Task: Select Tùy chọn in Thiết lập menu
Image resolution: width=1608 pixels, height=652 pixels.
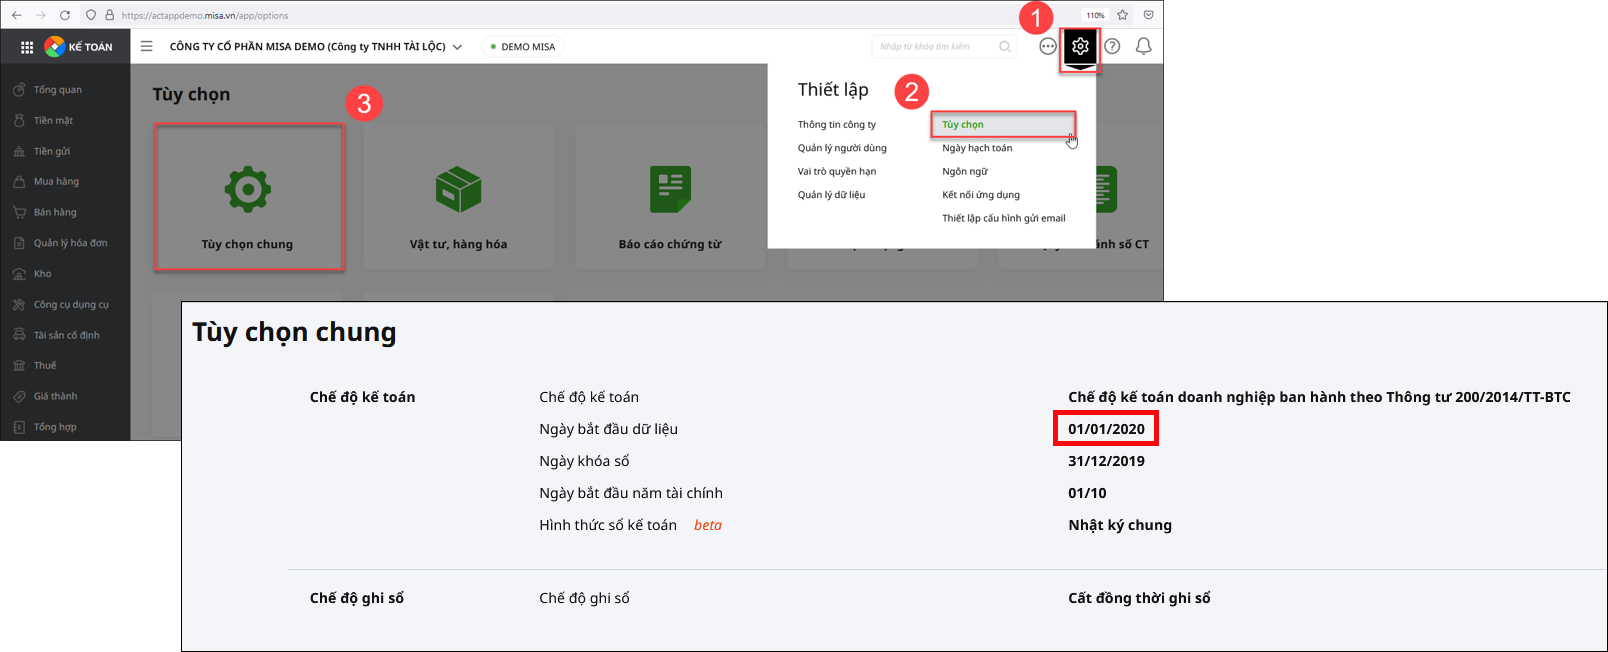Action: coord(963,125)
